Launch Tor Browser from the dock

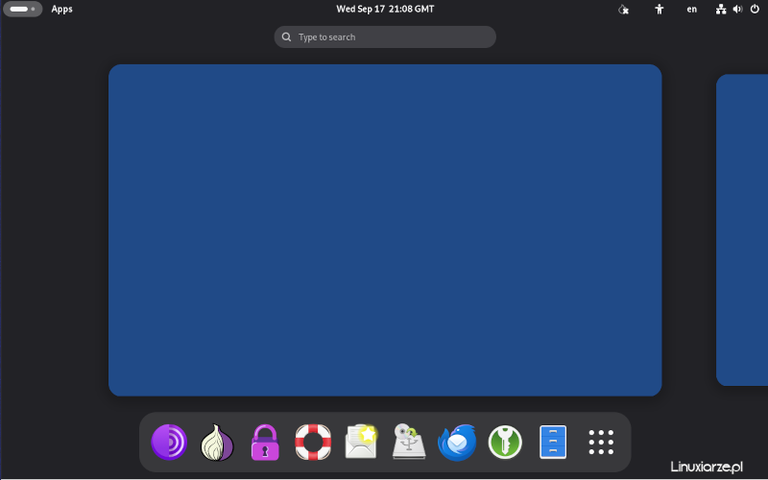169,442
